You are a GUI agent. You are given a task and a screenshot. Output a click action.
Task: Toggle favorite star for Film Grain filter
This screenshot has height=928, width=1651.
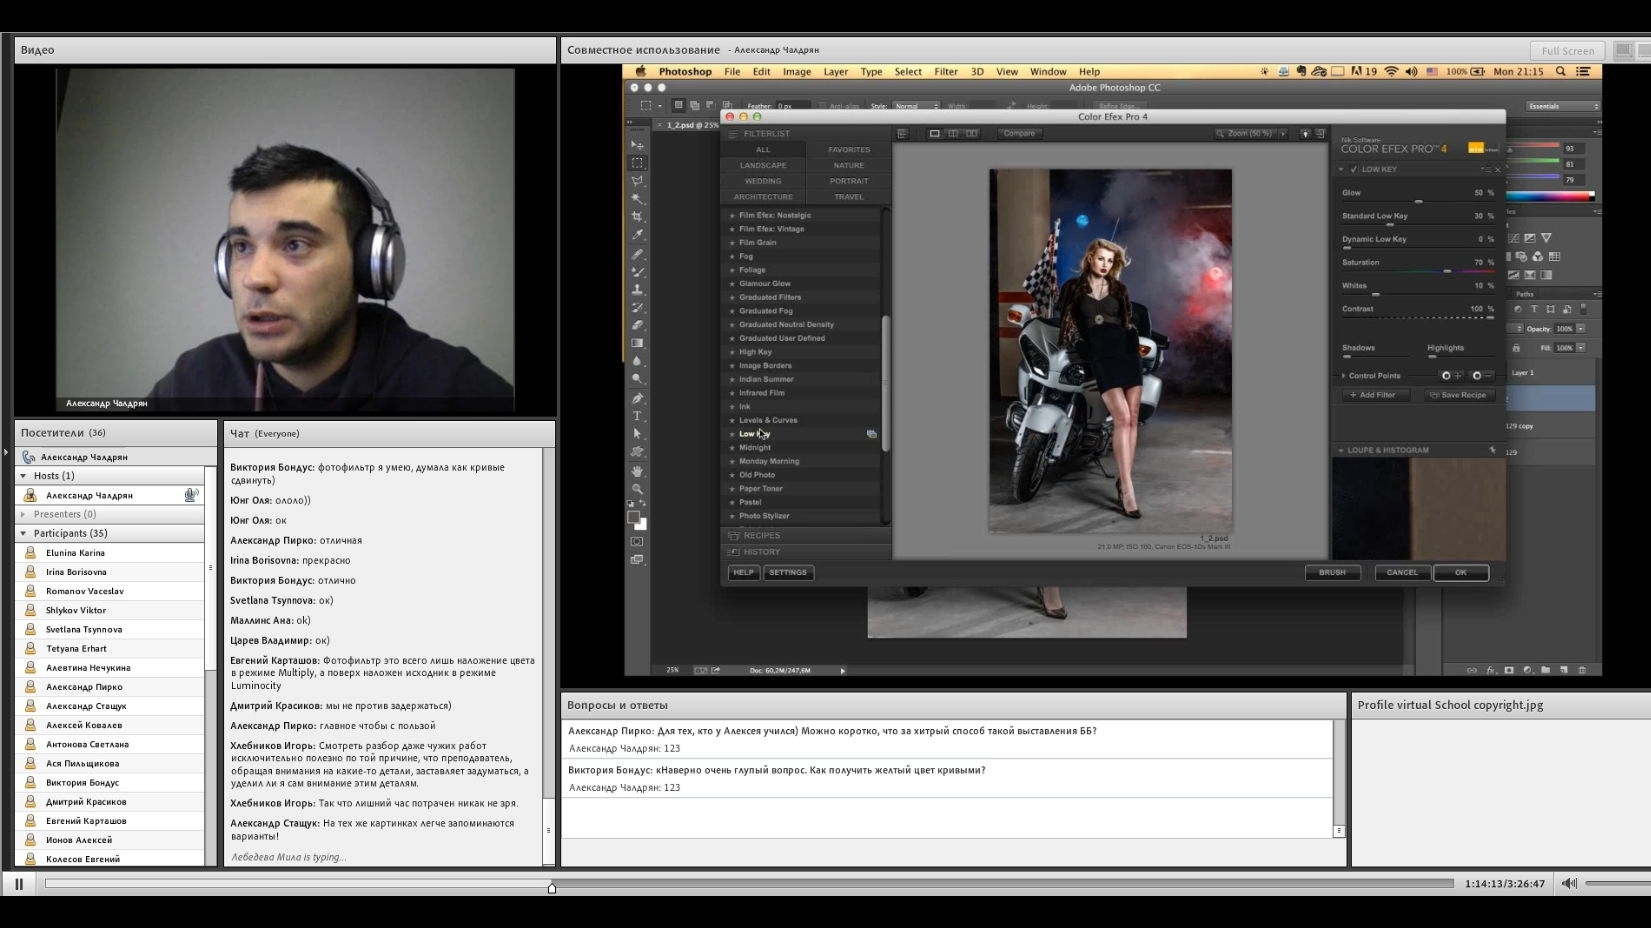tap(732, 243)
